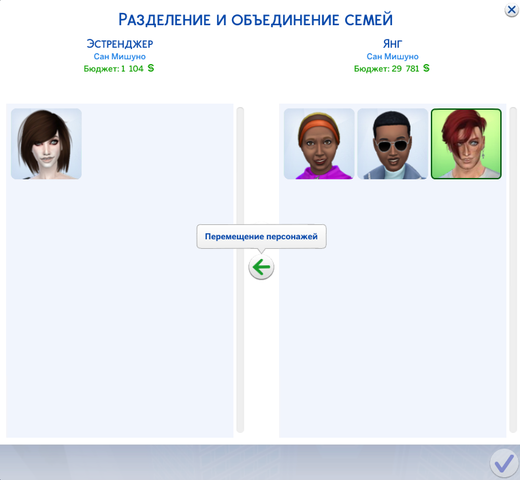Click the Янг household name
The image size is (520, 480).
(392, 44)
